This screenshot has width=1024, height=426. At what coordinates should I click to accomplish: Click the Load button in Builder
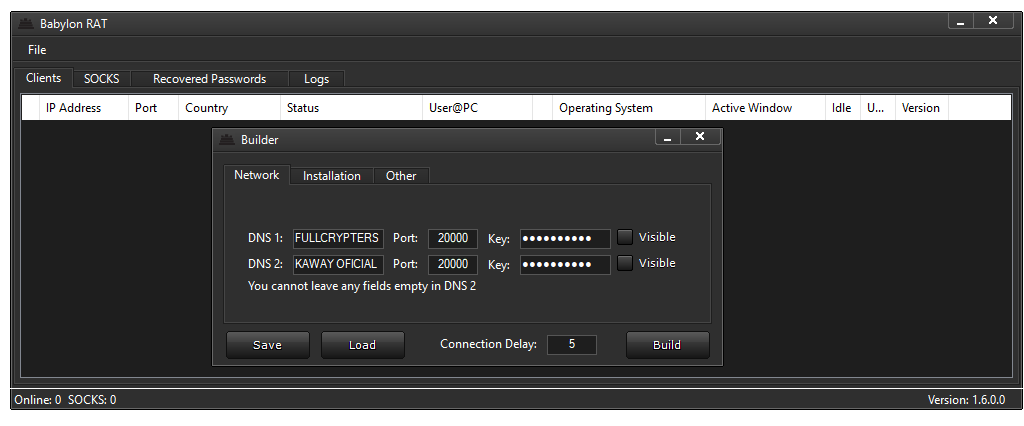click(362, 345)
